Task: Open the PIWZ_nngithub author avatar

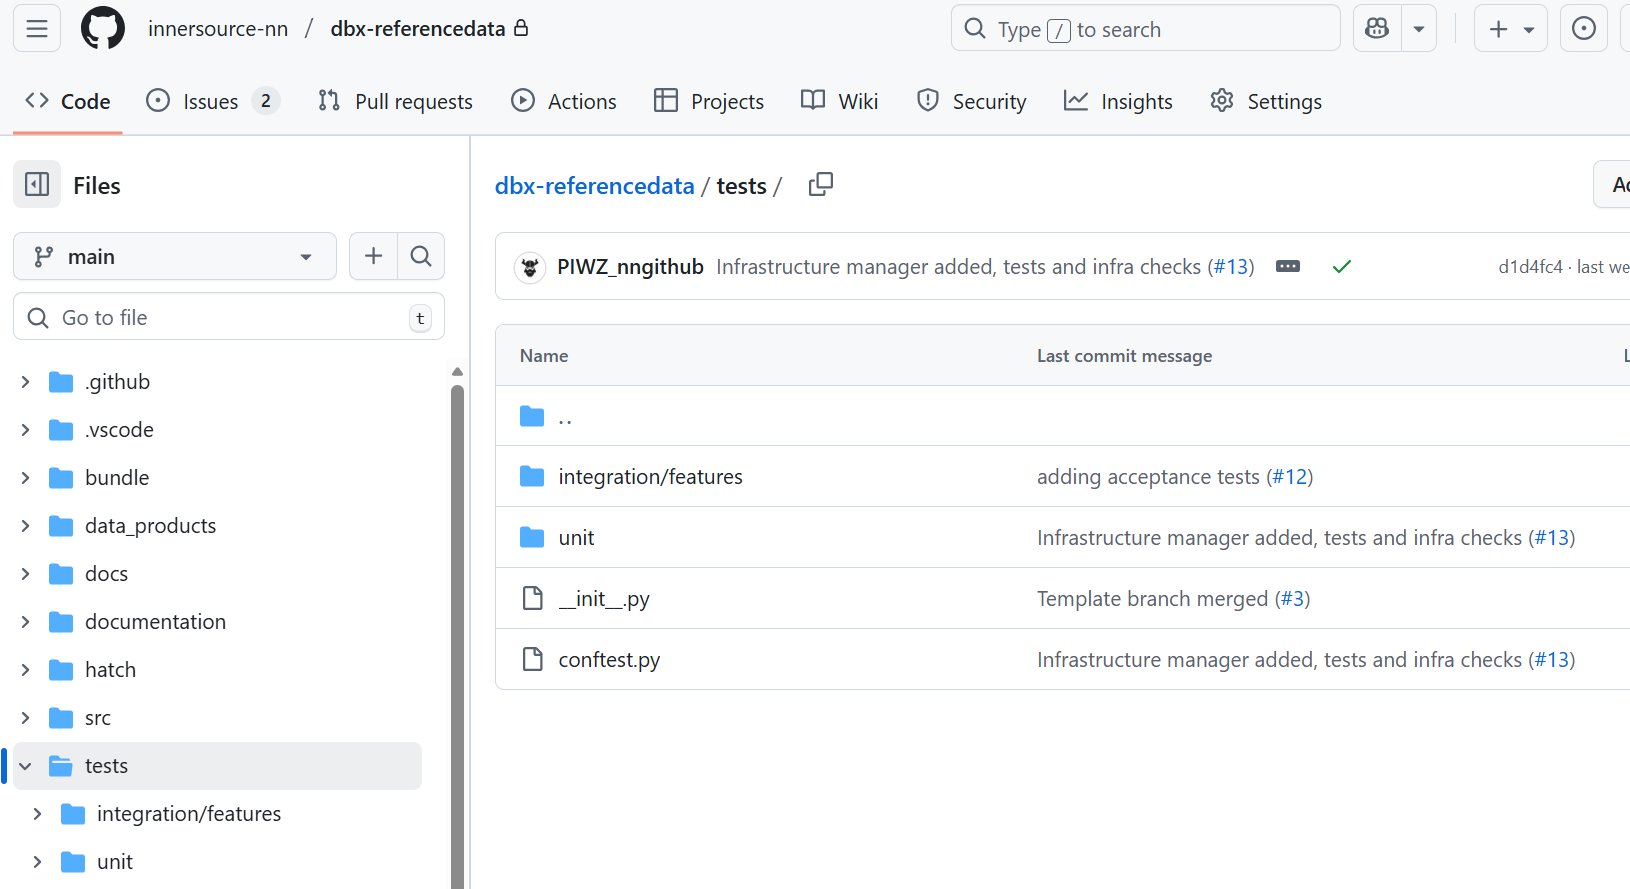Action: coord(530,267)
